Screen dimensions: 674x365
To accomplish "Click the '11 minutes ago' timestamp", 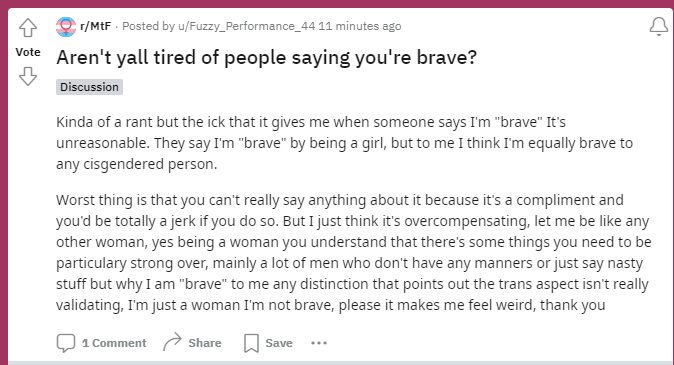I will (x=360, y=26).
